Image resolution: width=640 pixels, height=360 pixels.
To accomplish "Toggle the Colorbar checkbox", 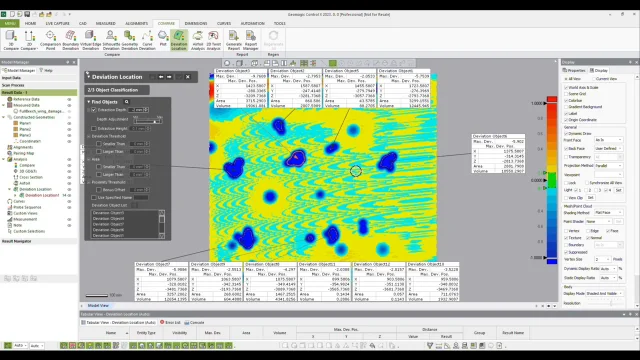I will point(566,100).
